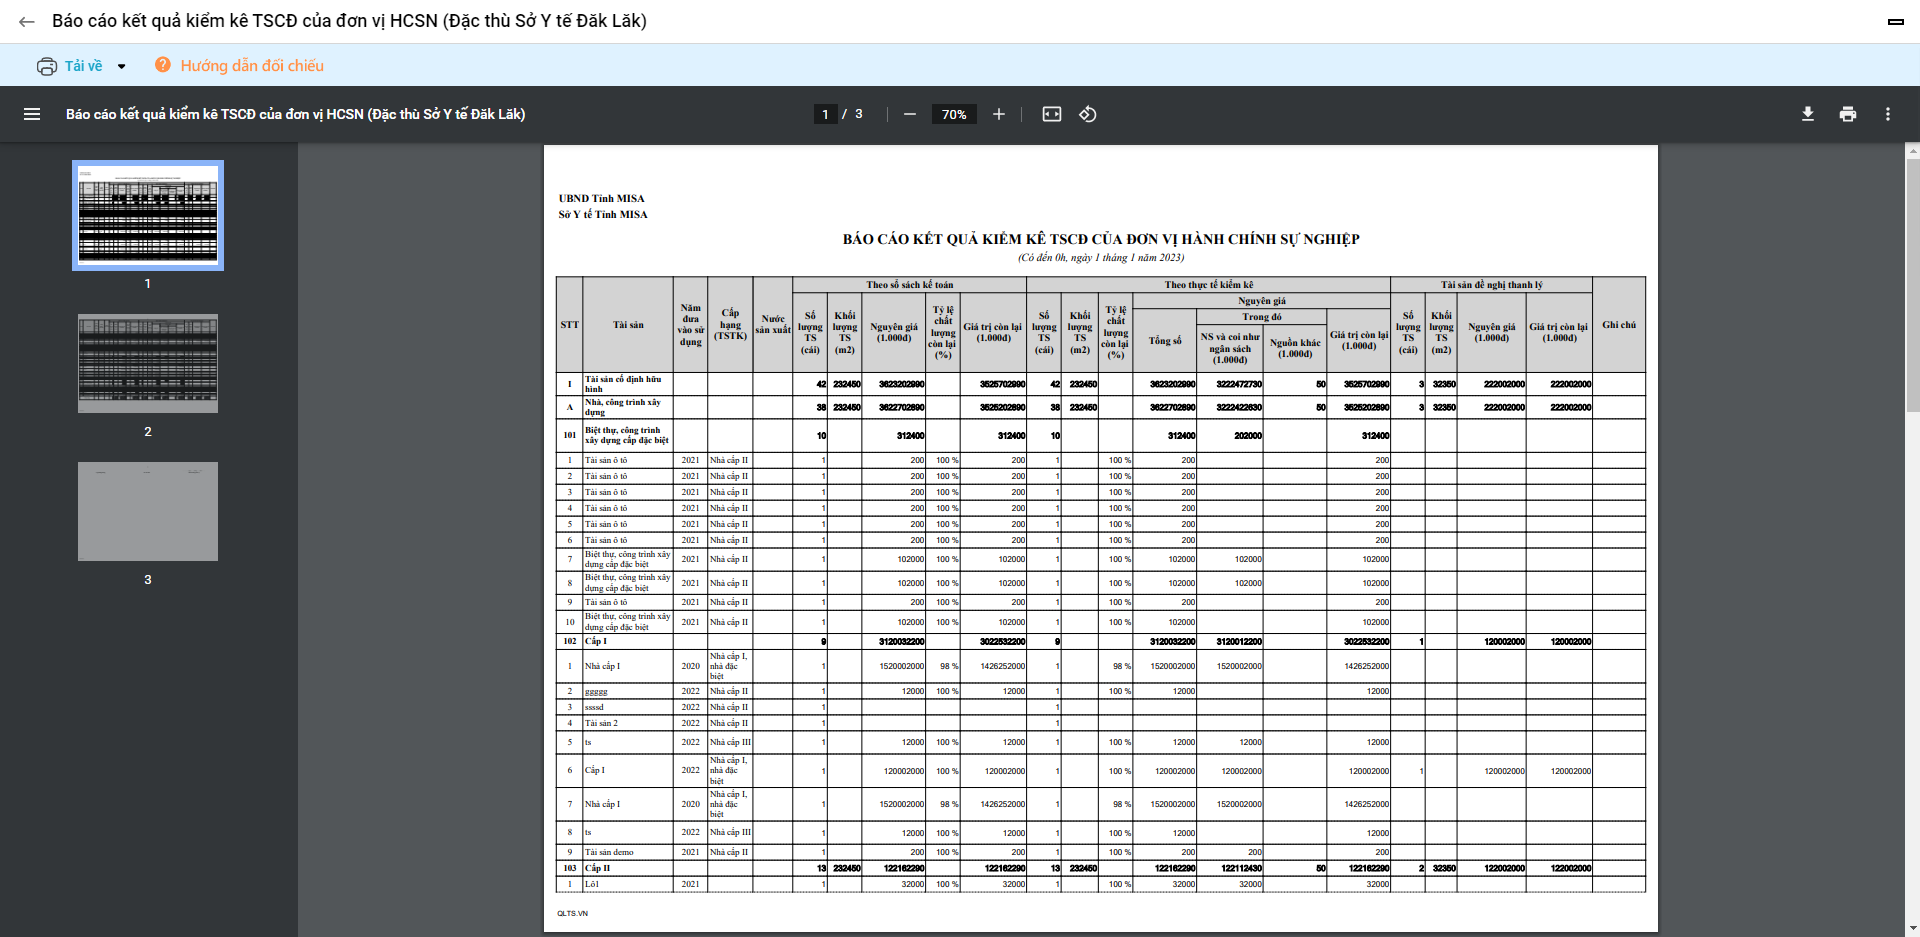Screen dimensions: 1920x937
Task: Click the vertical scrollbar of the document
Action: (x=1913, y=285)
